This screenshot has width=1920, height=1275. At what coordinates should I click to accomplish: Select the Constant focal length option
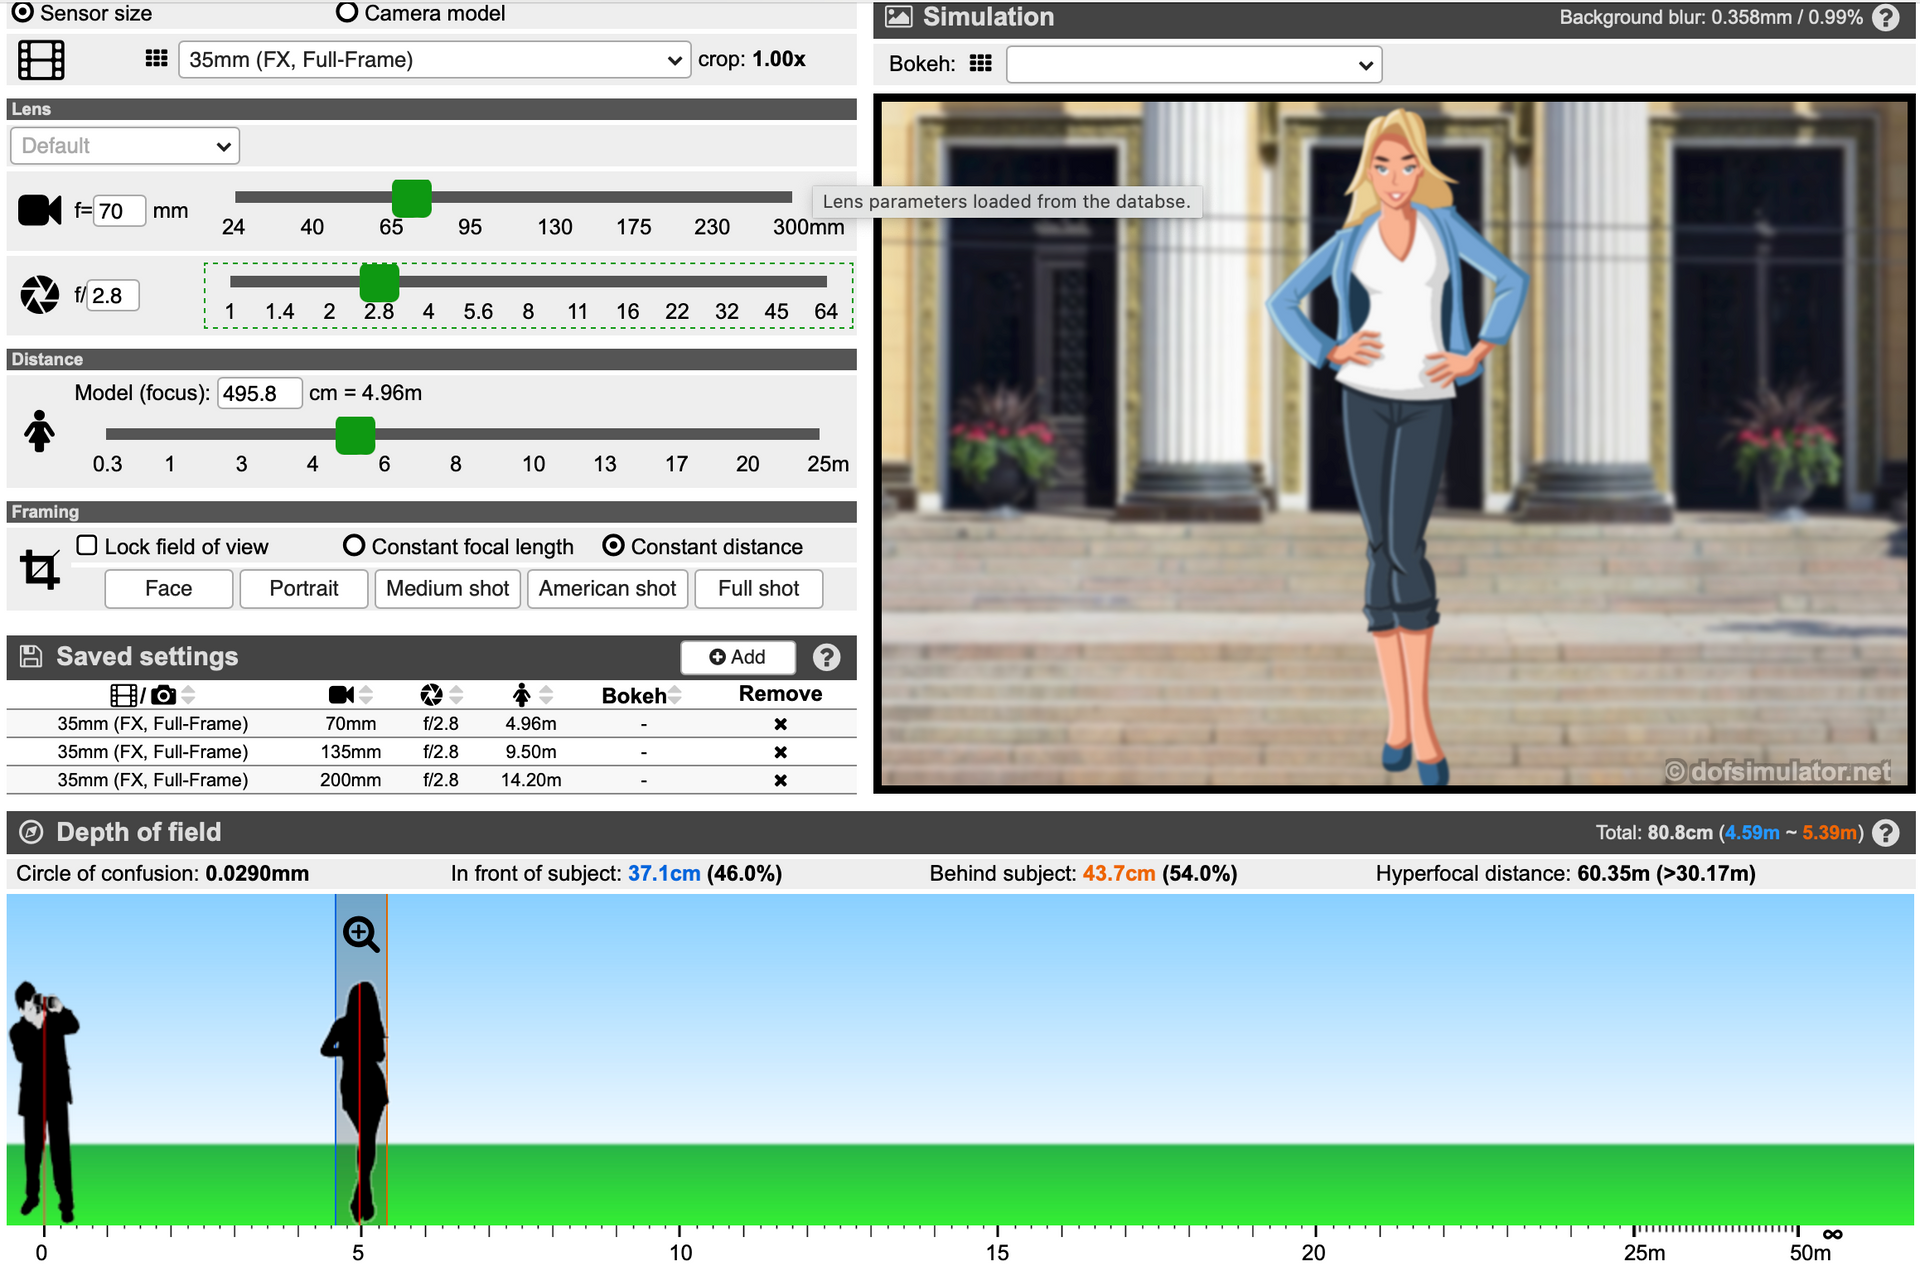(354, 546)
